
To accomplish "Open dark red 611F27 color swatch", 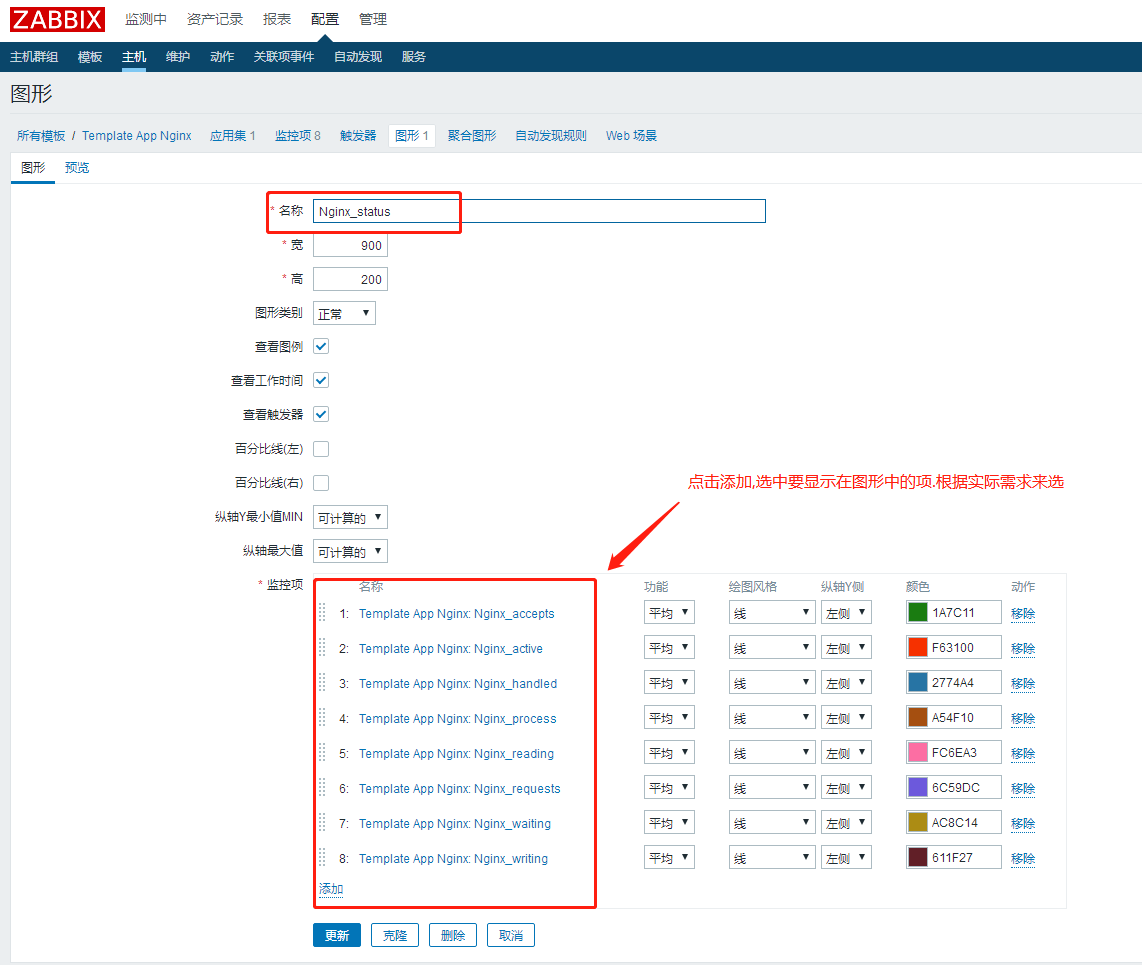I will click(918, 857).
